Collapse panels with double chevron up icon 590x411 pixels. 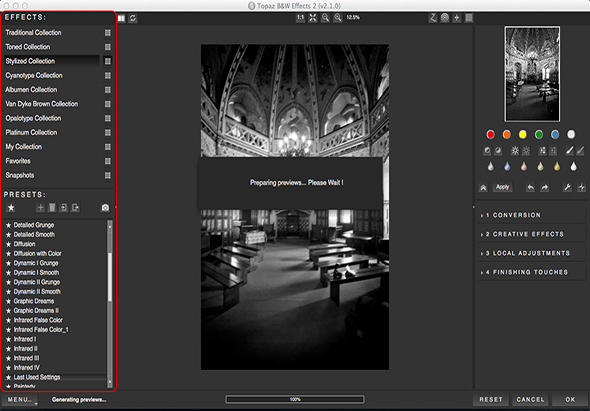coord(484,187)
